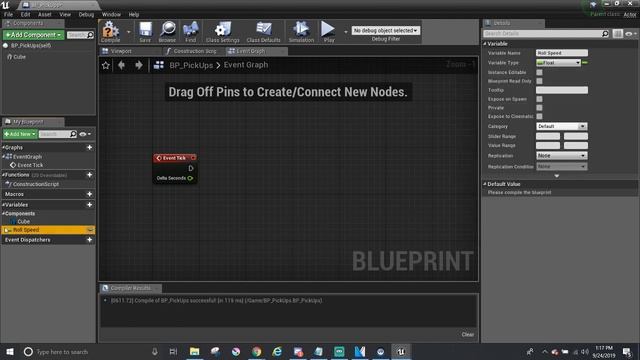Click BP_PickUps breadcrumb link
The width and height of the screenshot is (640, 360).
tap(191, 65)
